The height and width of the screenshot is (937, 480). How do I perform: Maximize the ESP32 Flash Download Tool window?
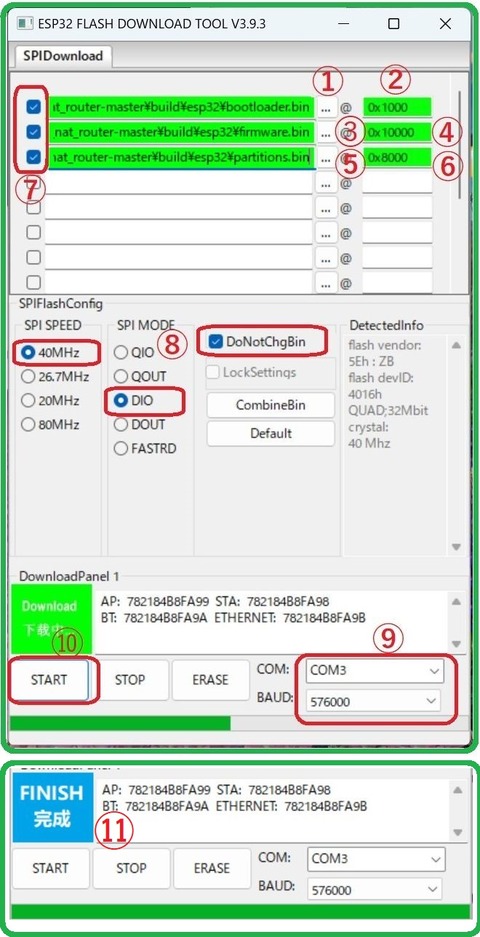[393, 24]
